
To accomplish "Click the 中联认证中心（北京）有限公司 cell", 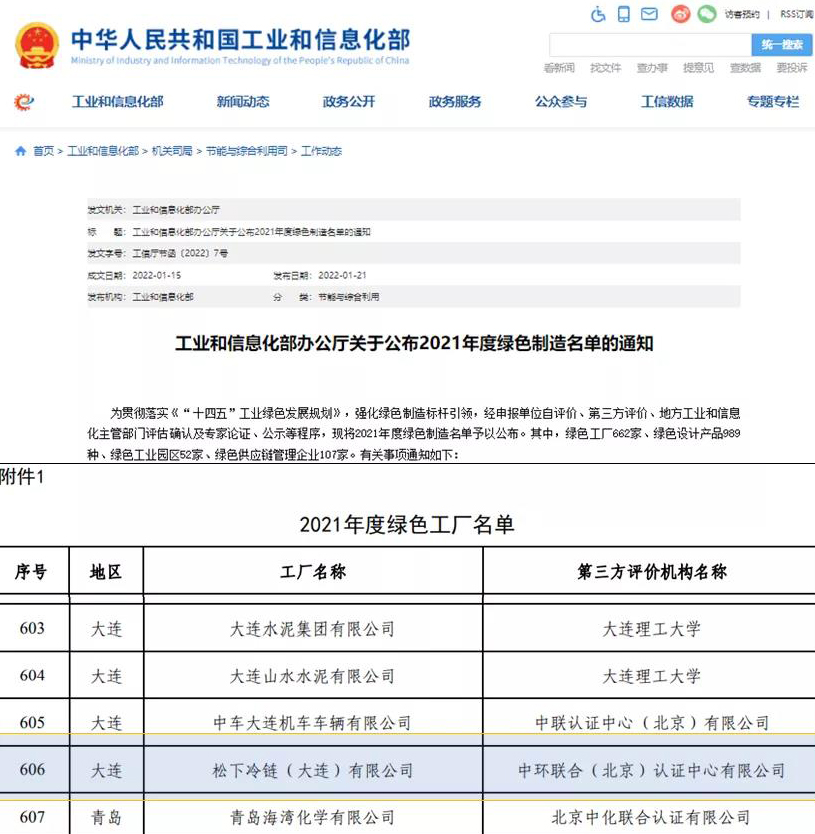I will point(652,723).
